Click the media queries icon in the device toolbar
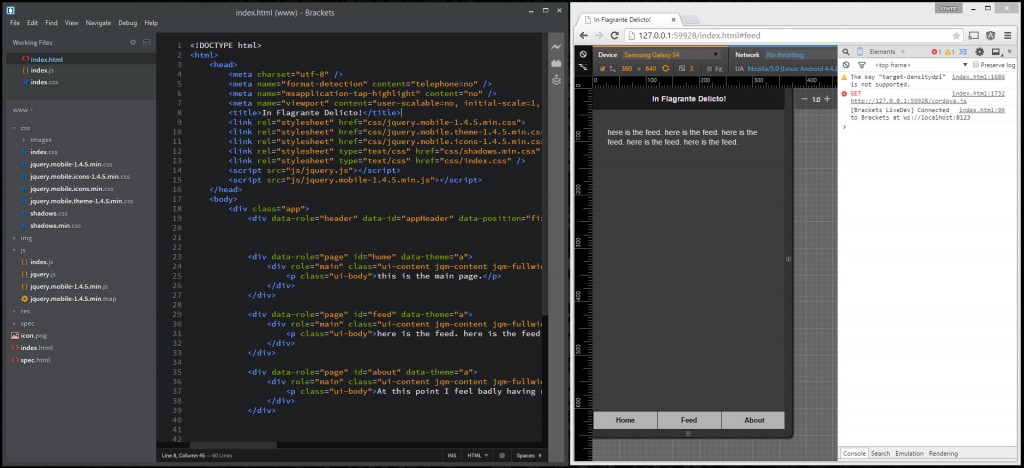Viewport: 1024px width, 468px height. (x=583, y=67)
